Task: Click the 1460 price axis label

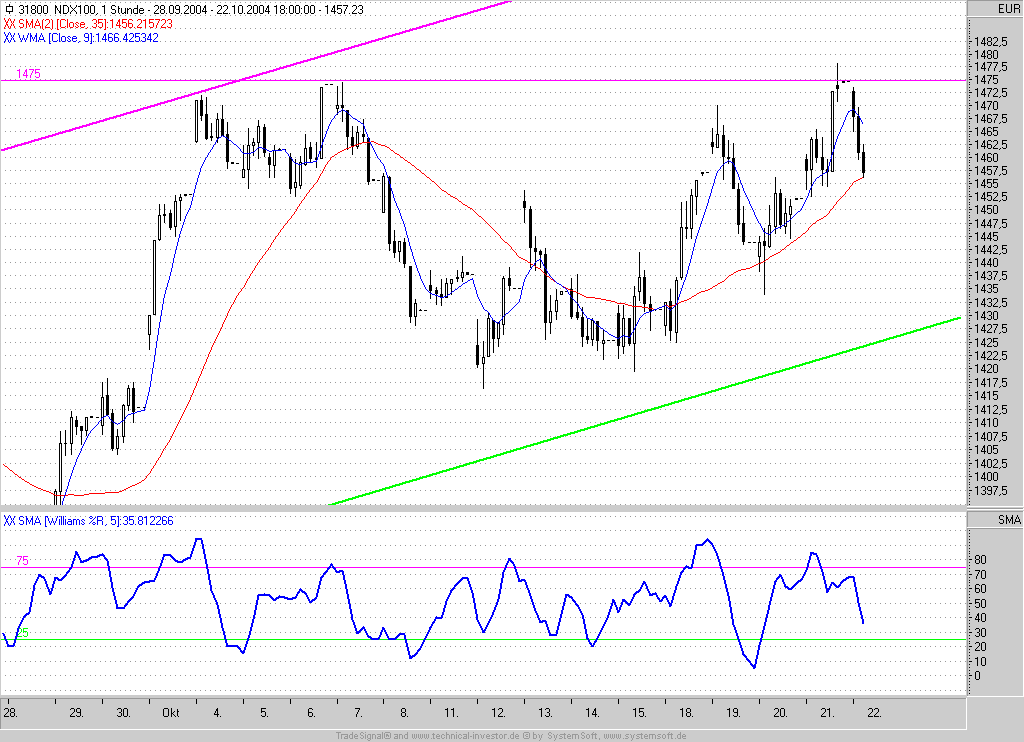Action: 986,157
